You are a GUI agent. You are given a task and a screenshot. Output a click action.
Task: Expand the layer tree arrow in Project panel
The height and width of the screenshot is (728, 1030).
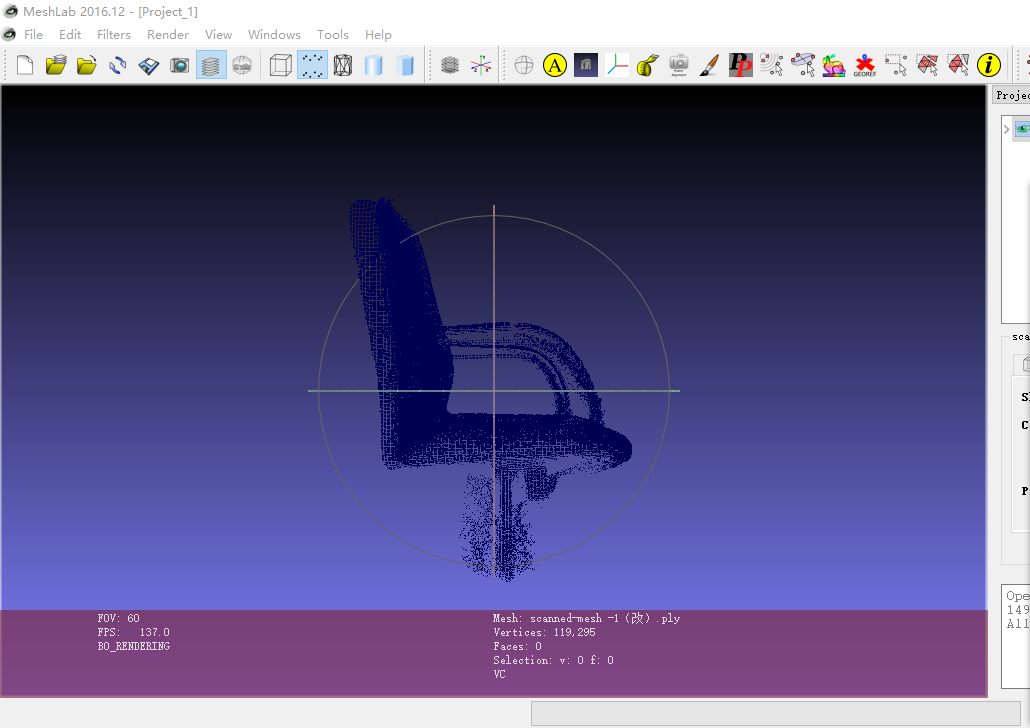[x=1006, y=129]
